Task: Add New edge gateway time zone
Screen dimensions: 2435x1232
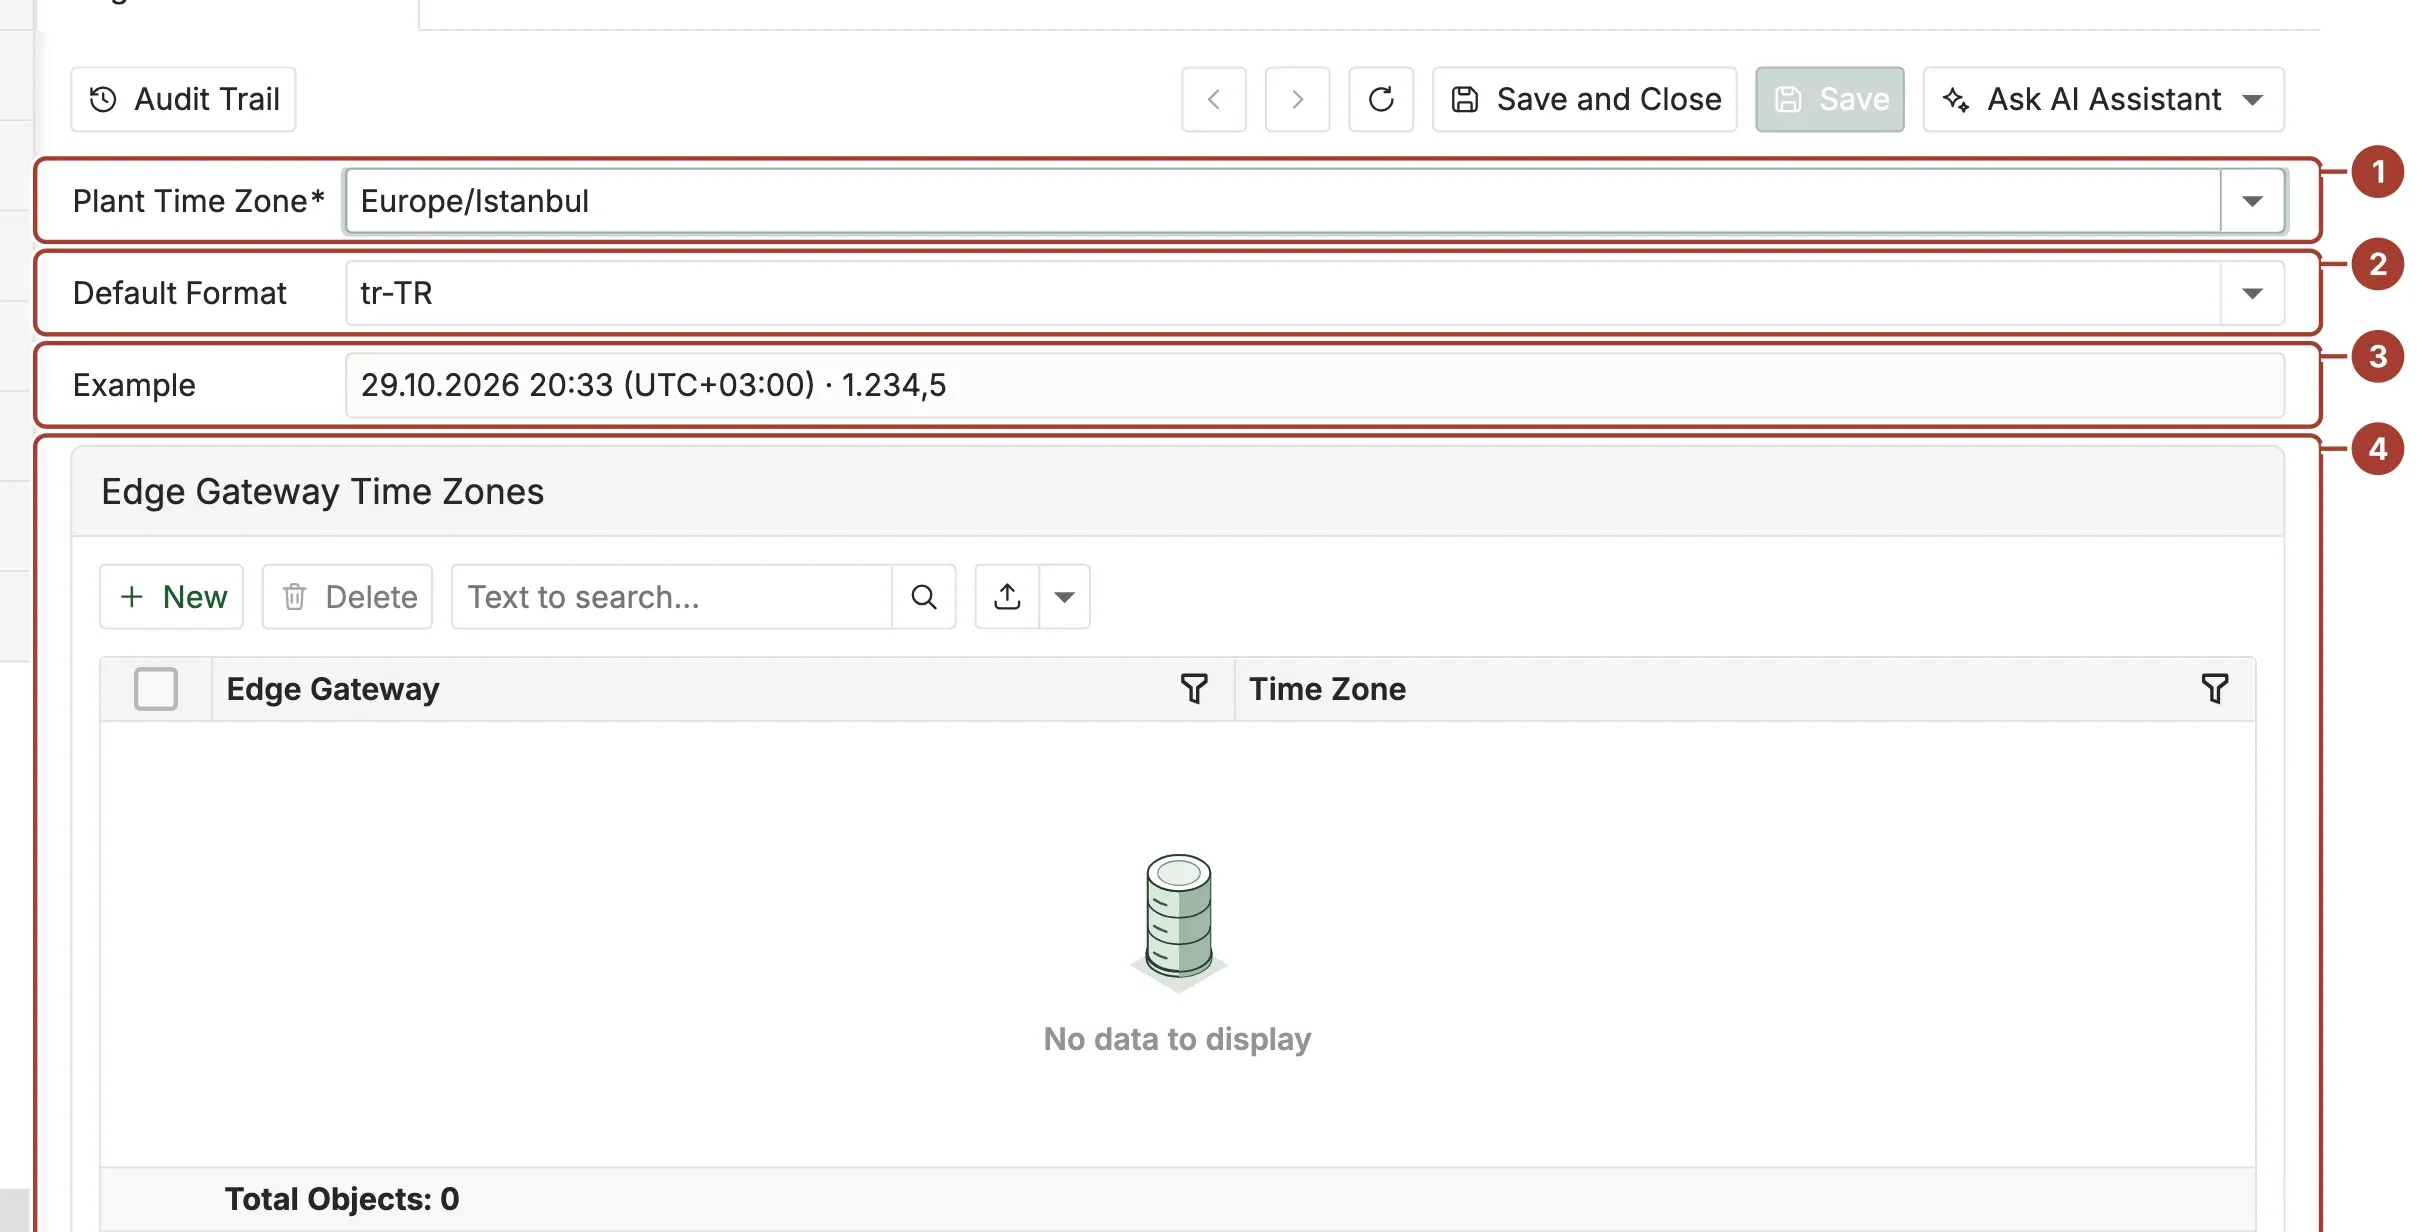Action: tap(172, 597)
